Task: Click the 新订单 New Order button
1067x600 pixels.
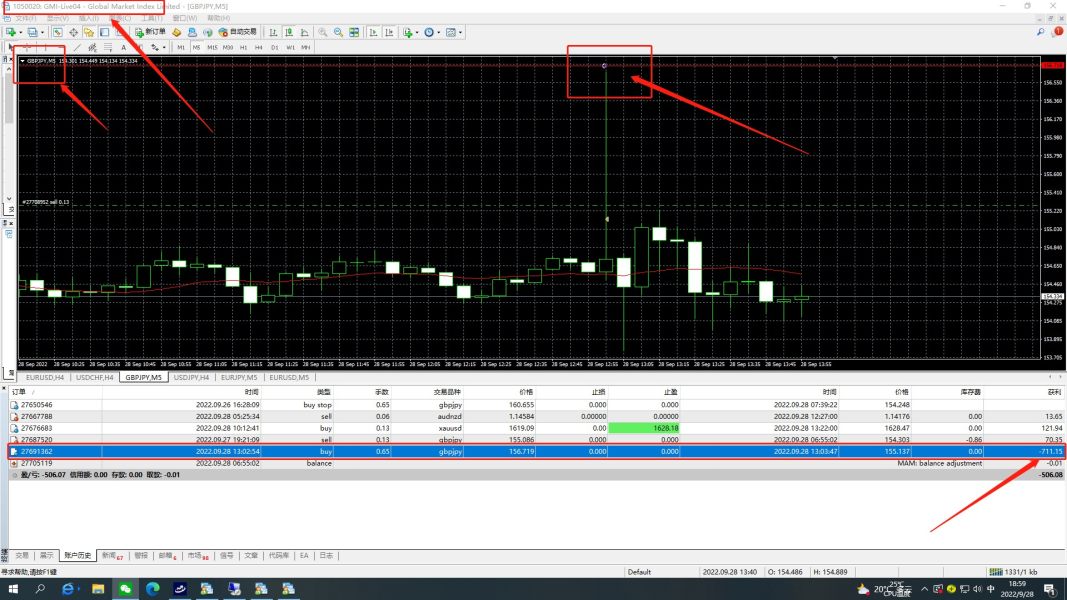Action: click(x=150, y=32)
